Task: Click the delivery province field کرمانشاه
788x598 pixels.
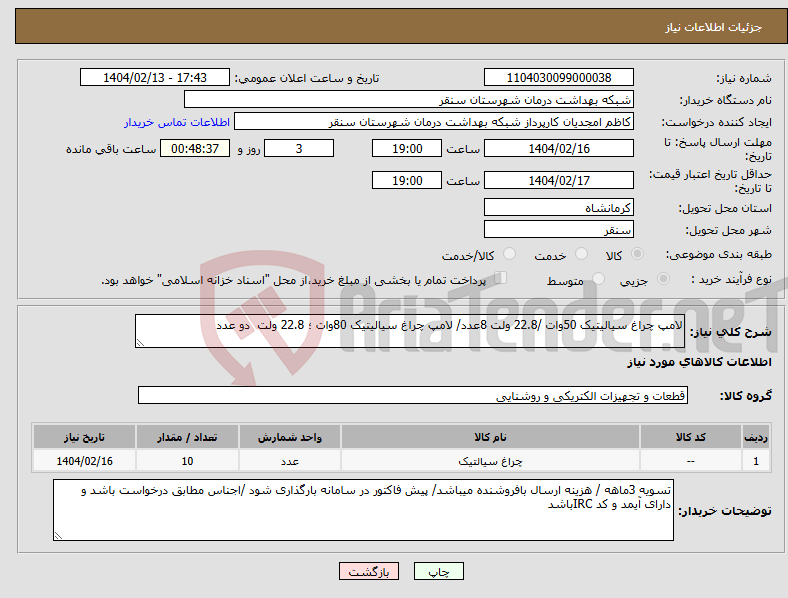Action: pos(559,207)
